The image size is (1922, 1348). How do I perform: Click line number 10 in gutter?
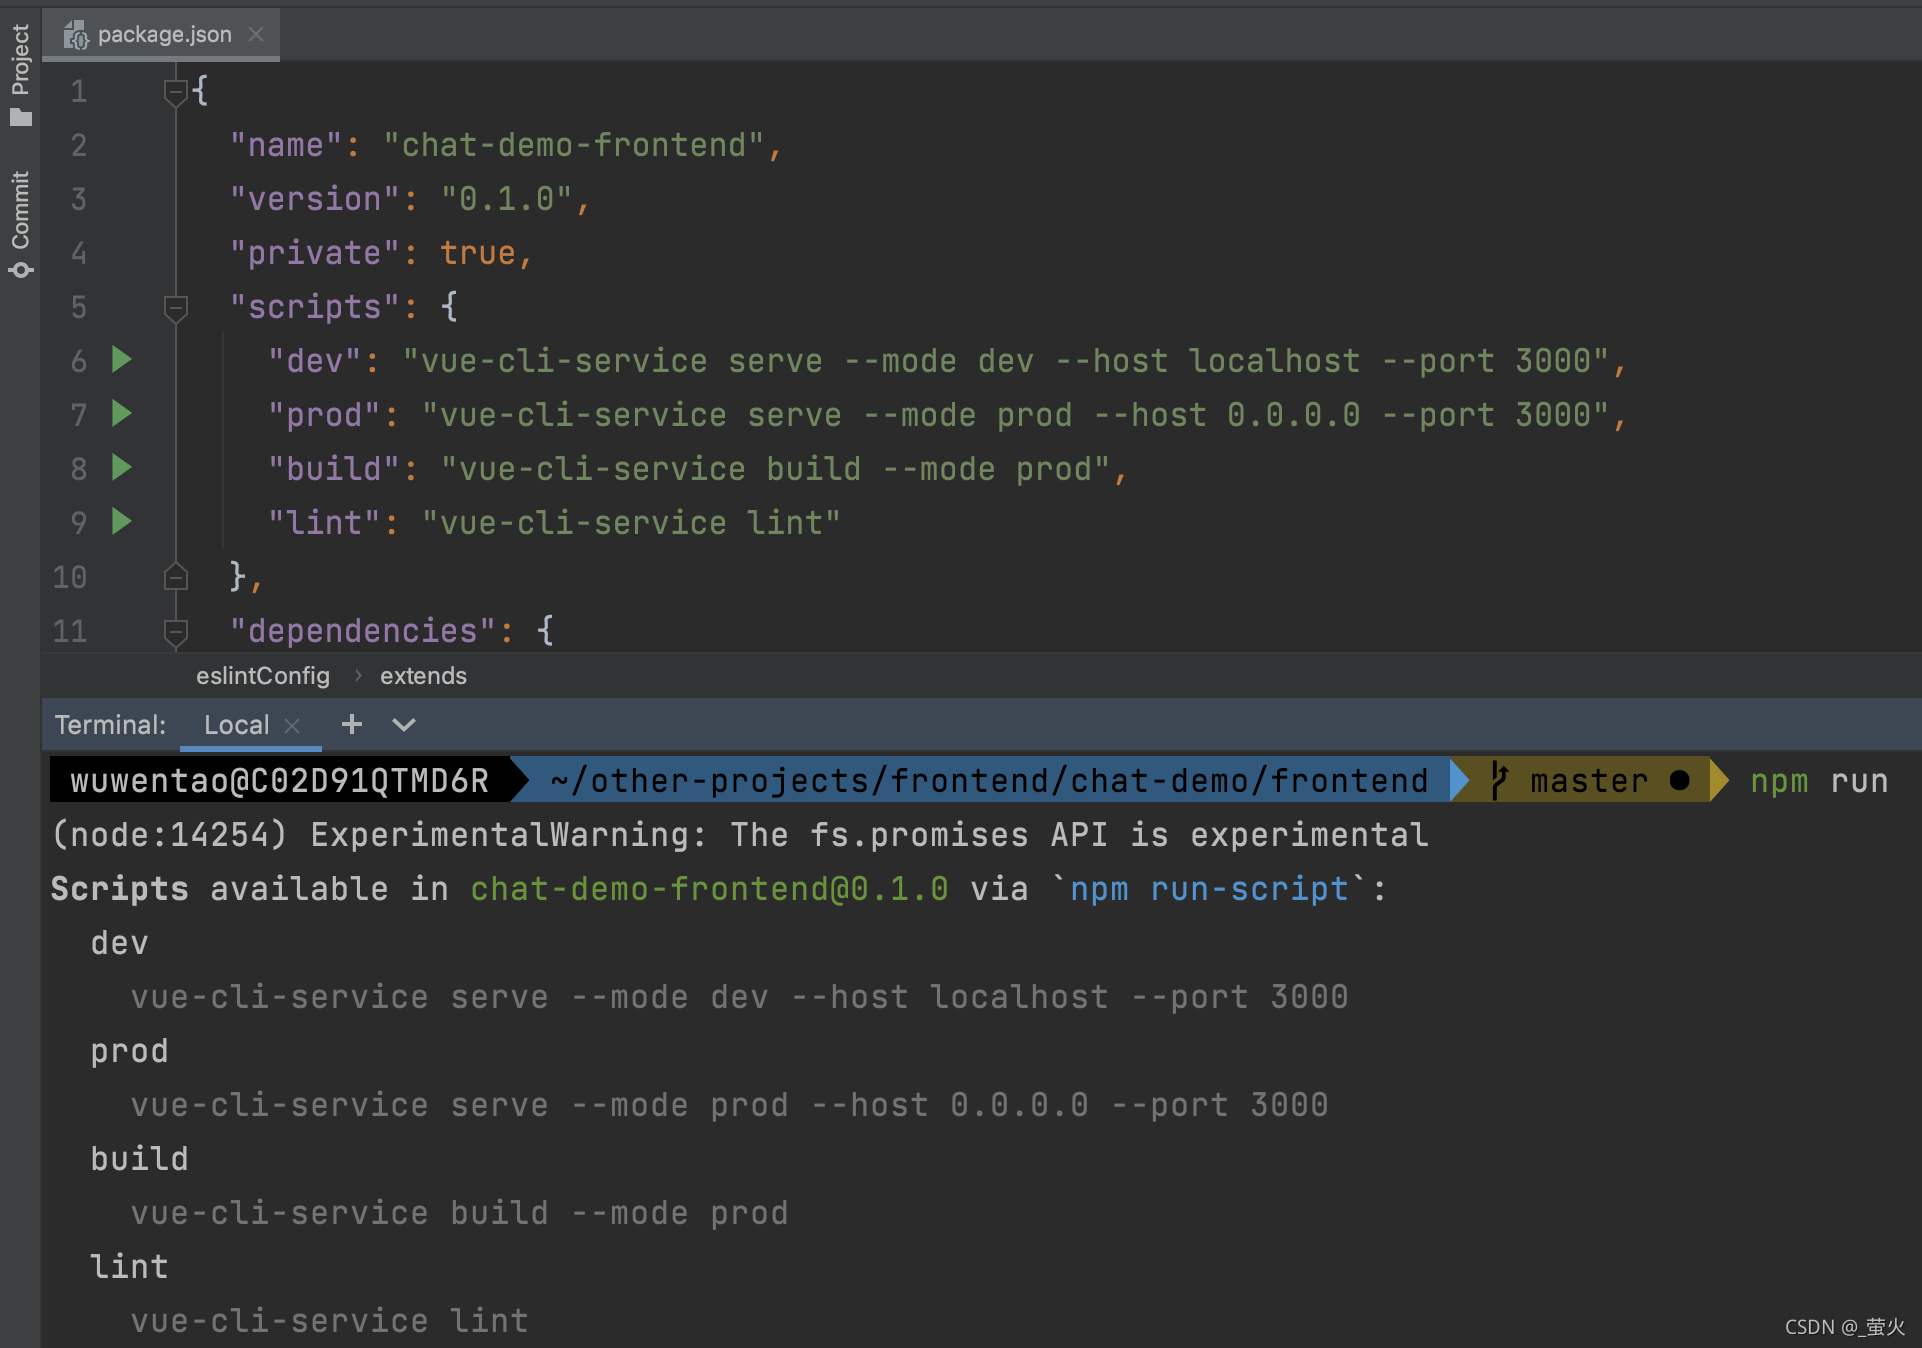pos(70,577)
